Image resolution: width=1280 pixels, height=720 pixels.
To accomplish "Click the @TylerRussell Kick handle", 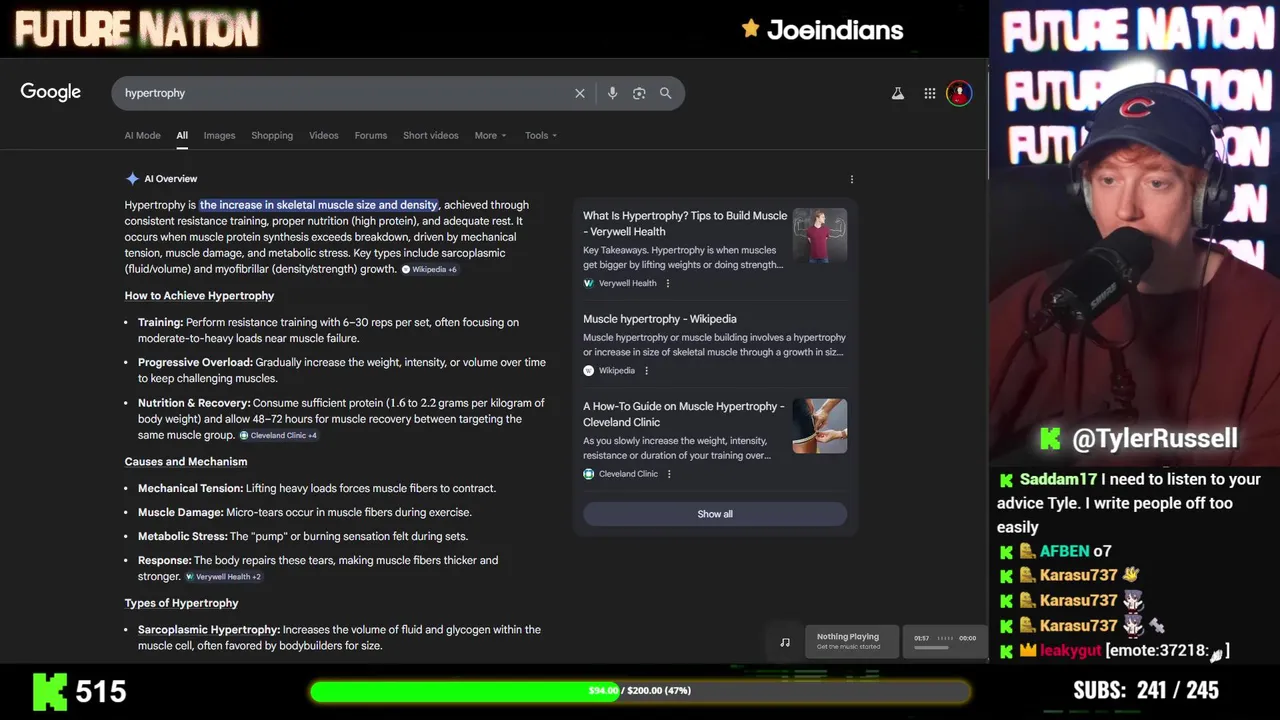I will (1155, 439).
